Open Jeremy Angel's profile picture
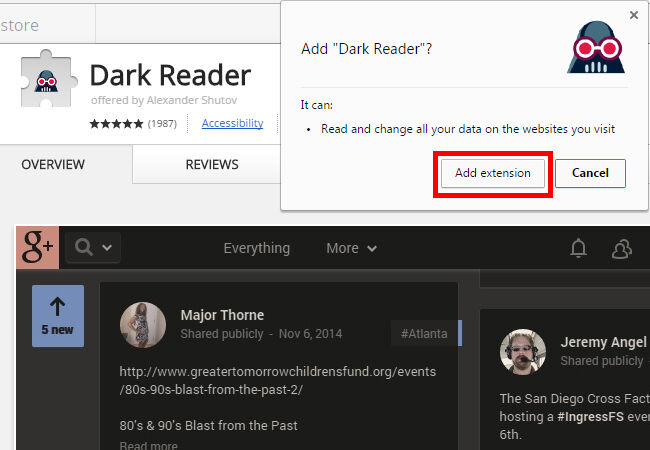This screenshot has width=650, height=450. click(x=523, y=352)
